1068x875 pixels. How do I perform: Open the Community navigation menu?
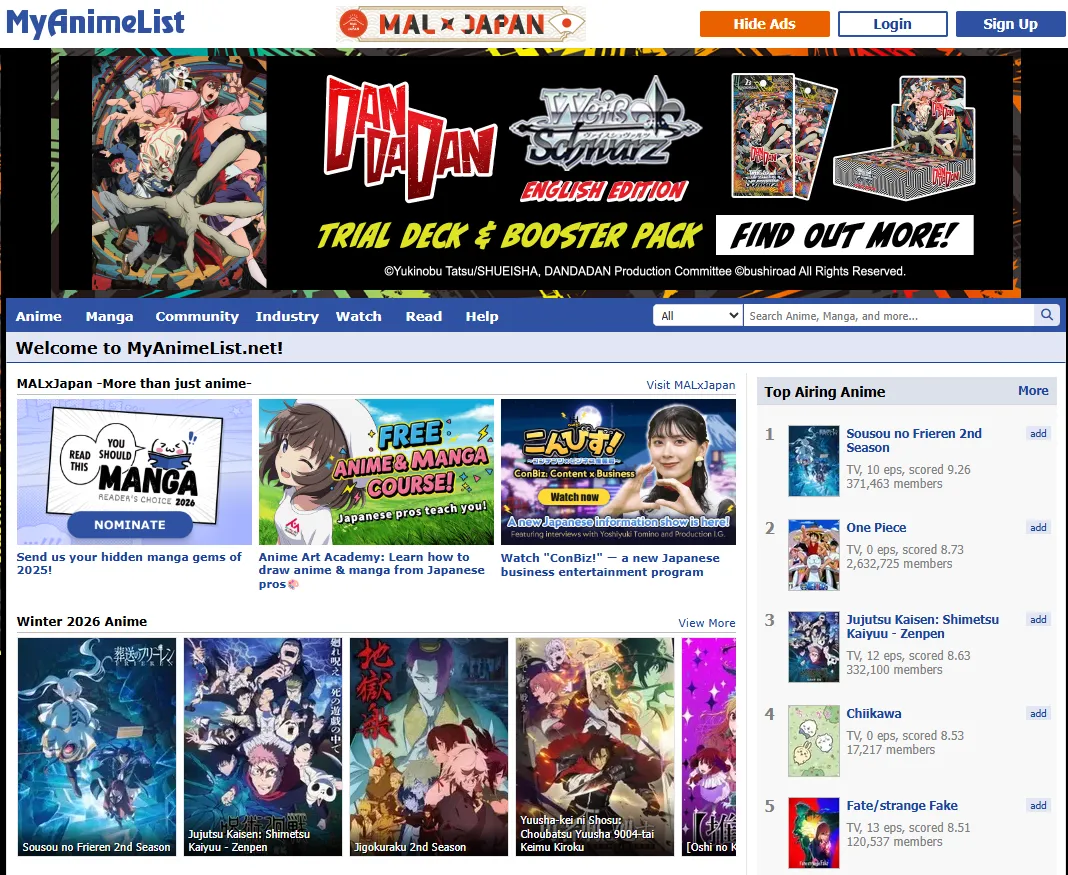pyautogui.click(x=197, y=316)
